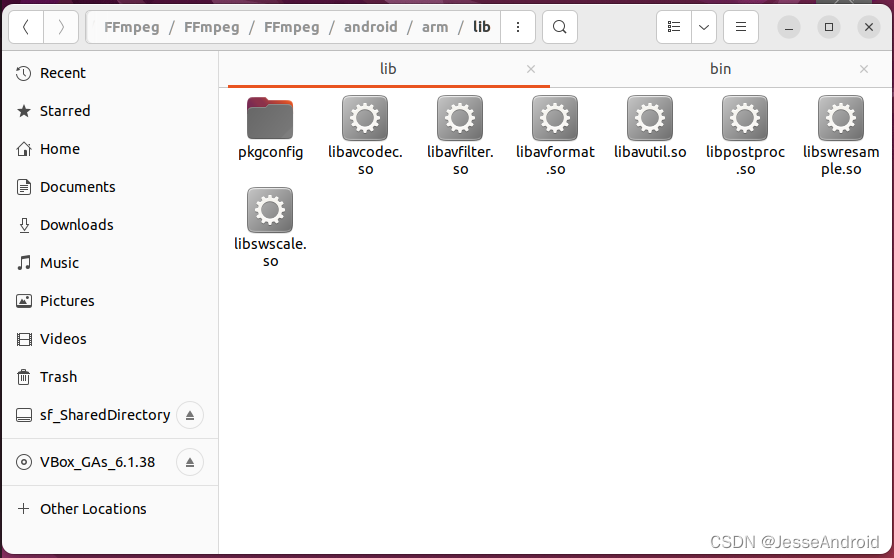Click the libswscale.so file name
The height and width of the screenshot is (558, 894).
coord(270,252)
